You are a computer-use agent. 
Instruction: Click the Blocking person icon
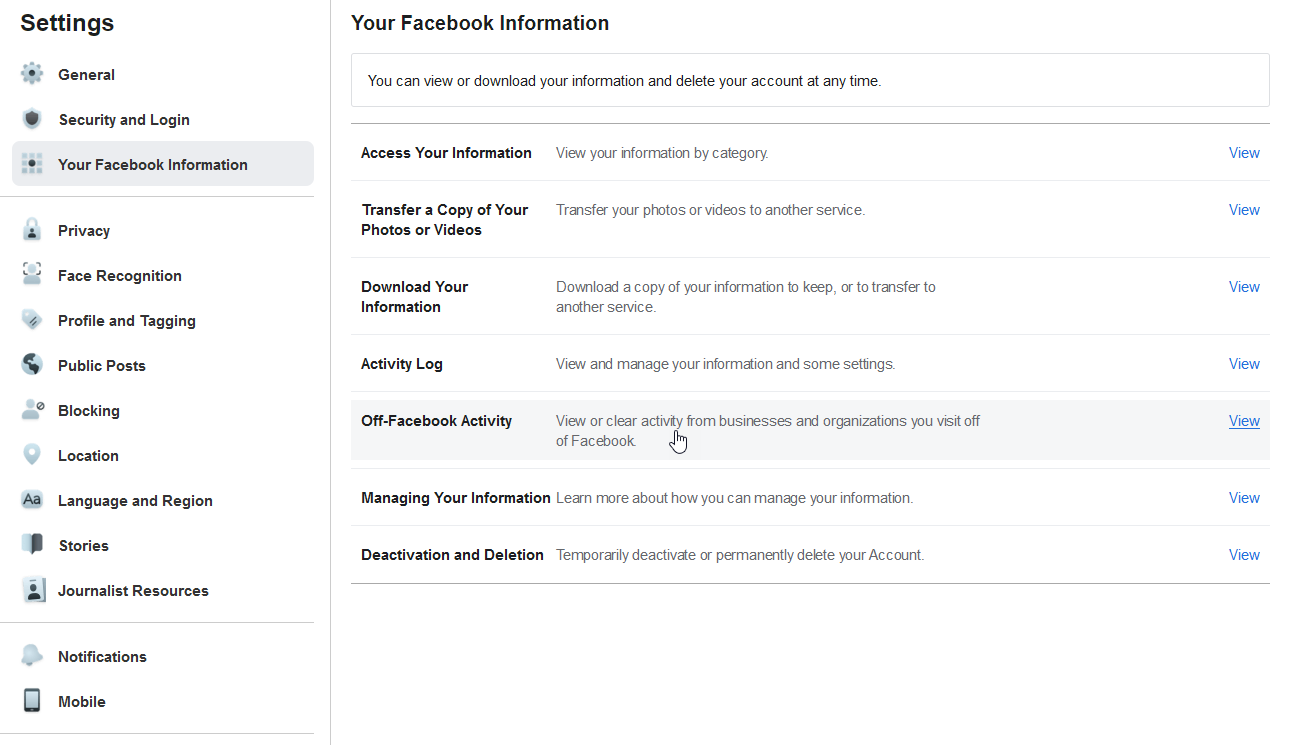click(32, 410)
